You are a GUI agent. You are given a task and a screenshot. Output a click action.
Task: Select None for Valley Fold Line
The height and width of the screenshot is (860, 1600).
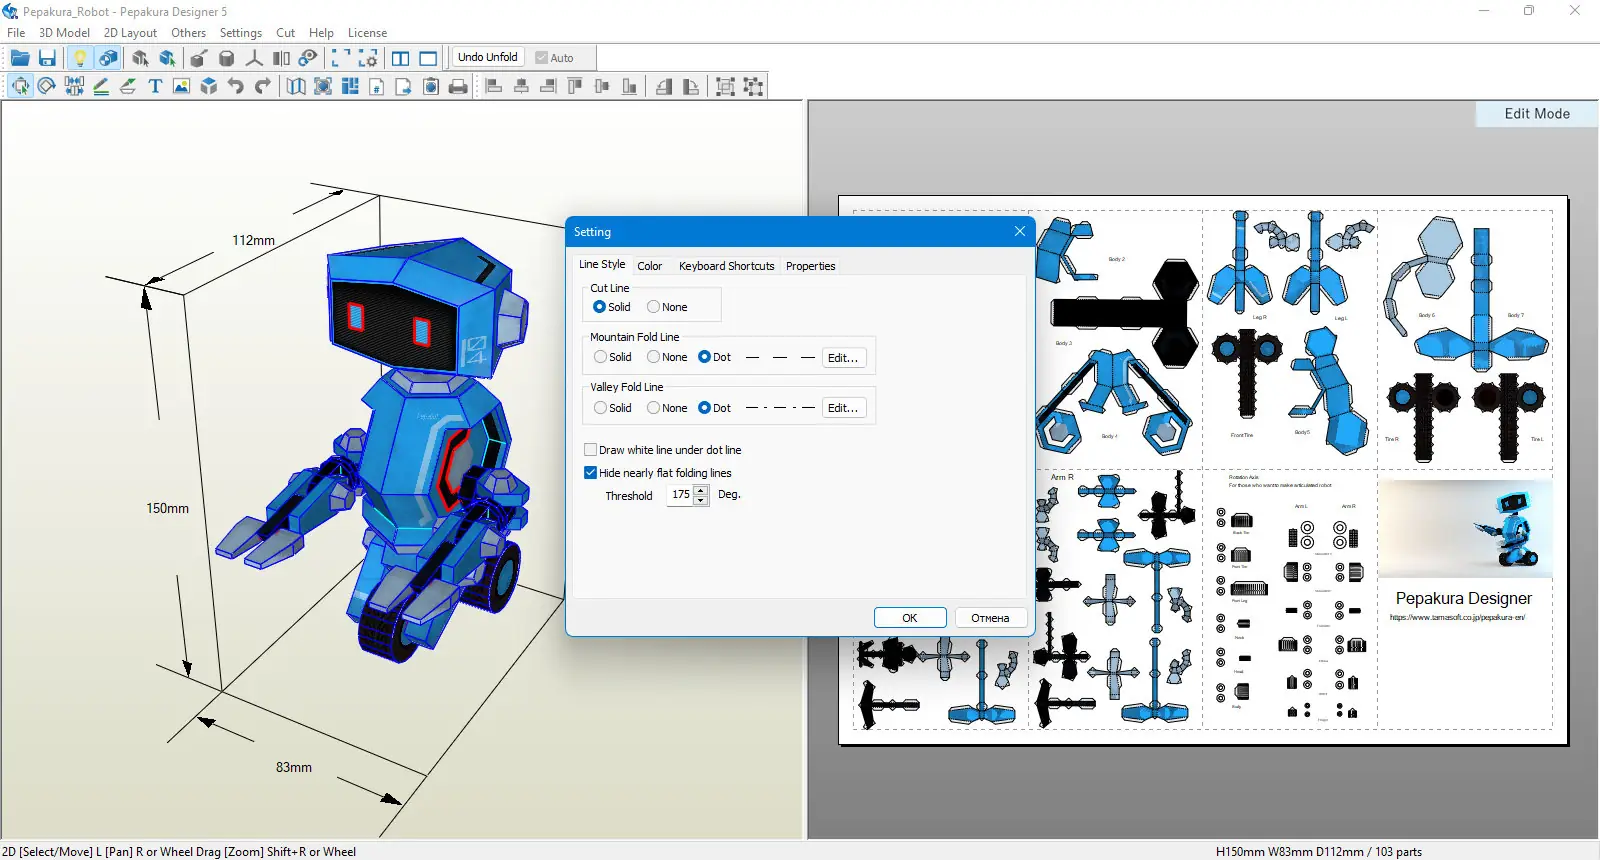pos(667,408)
